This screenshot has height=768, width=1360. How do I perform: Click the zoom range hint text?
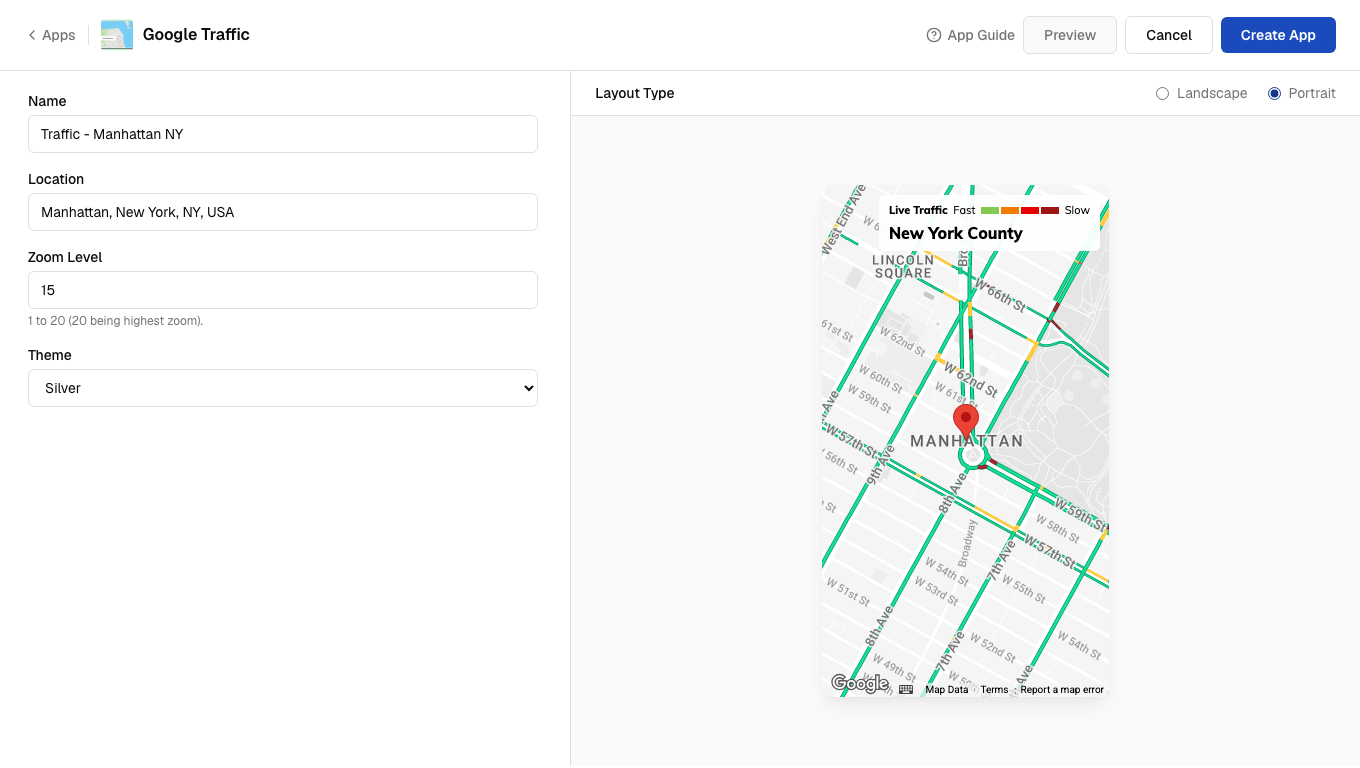point(116,321)
